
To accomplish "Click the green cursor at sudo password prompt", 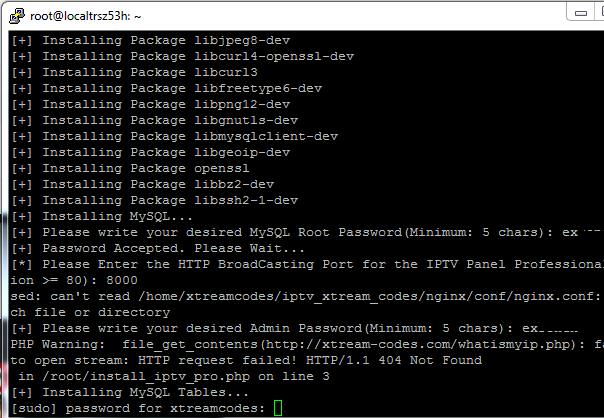I will (x=278, y=408).
